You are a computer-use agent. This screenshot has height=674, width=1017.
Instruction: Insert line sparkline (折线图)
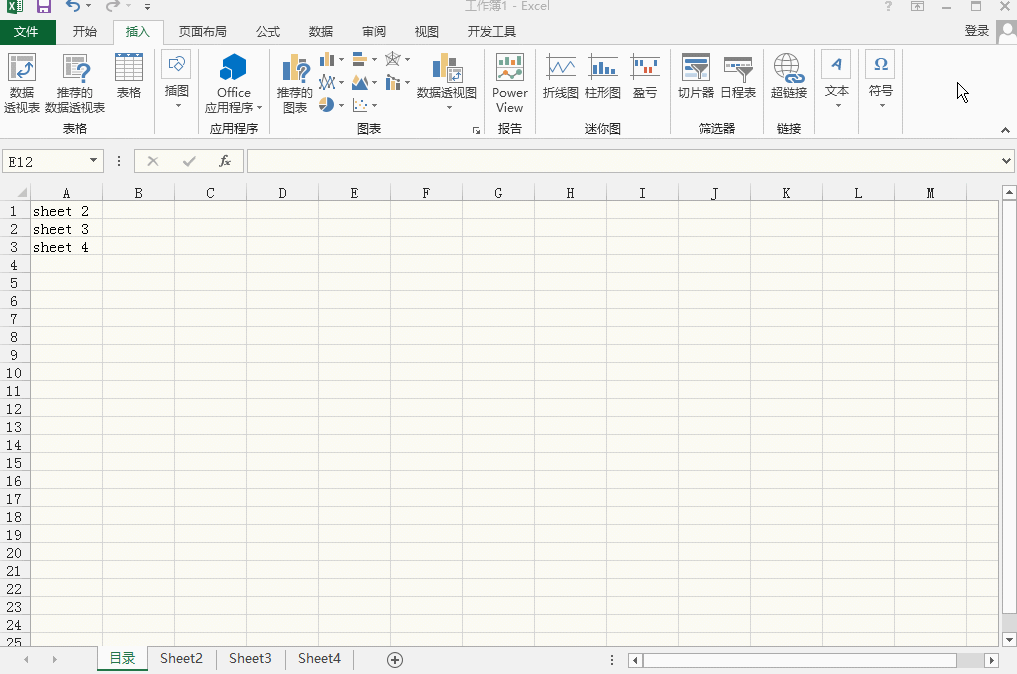point(560,77)
